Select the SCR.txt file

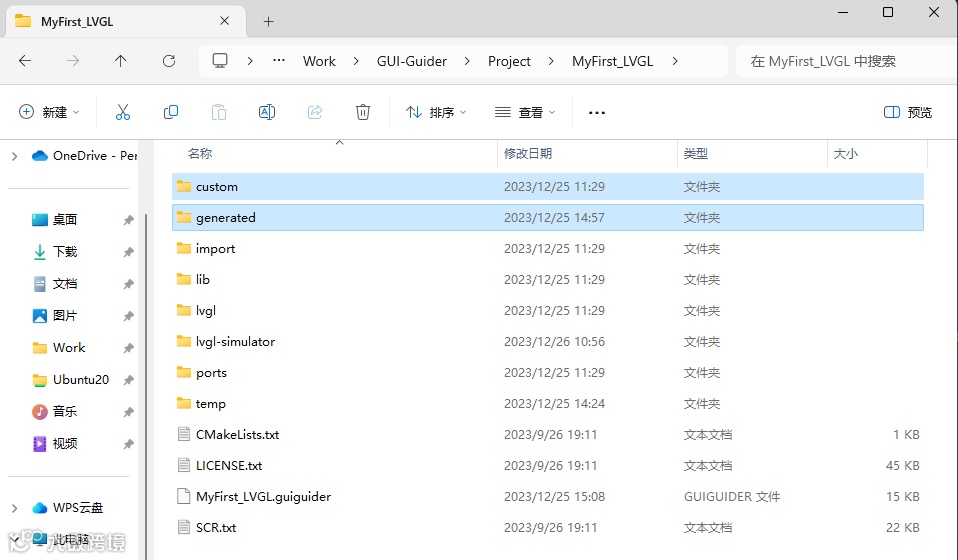[x=547, y=528]
